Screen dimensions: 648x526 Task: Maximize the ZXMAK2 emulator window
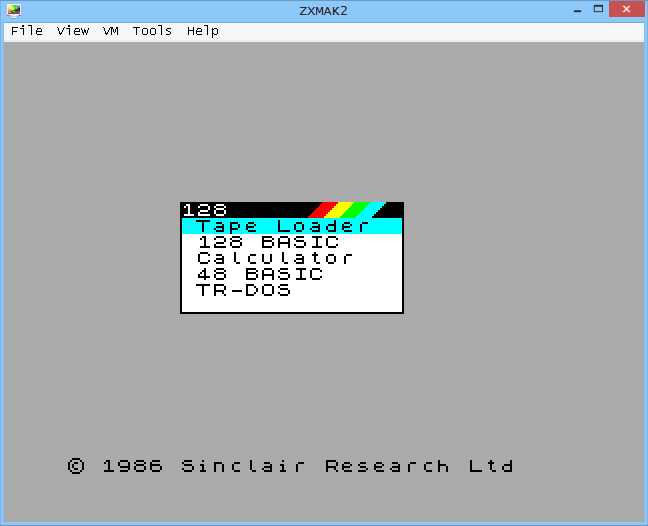click(x=597, y=9)
